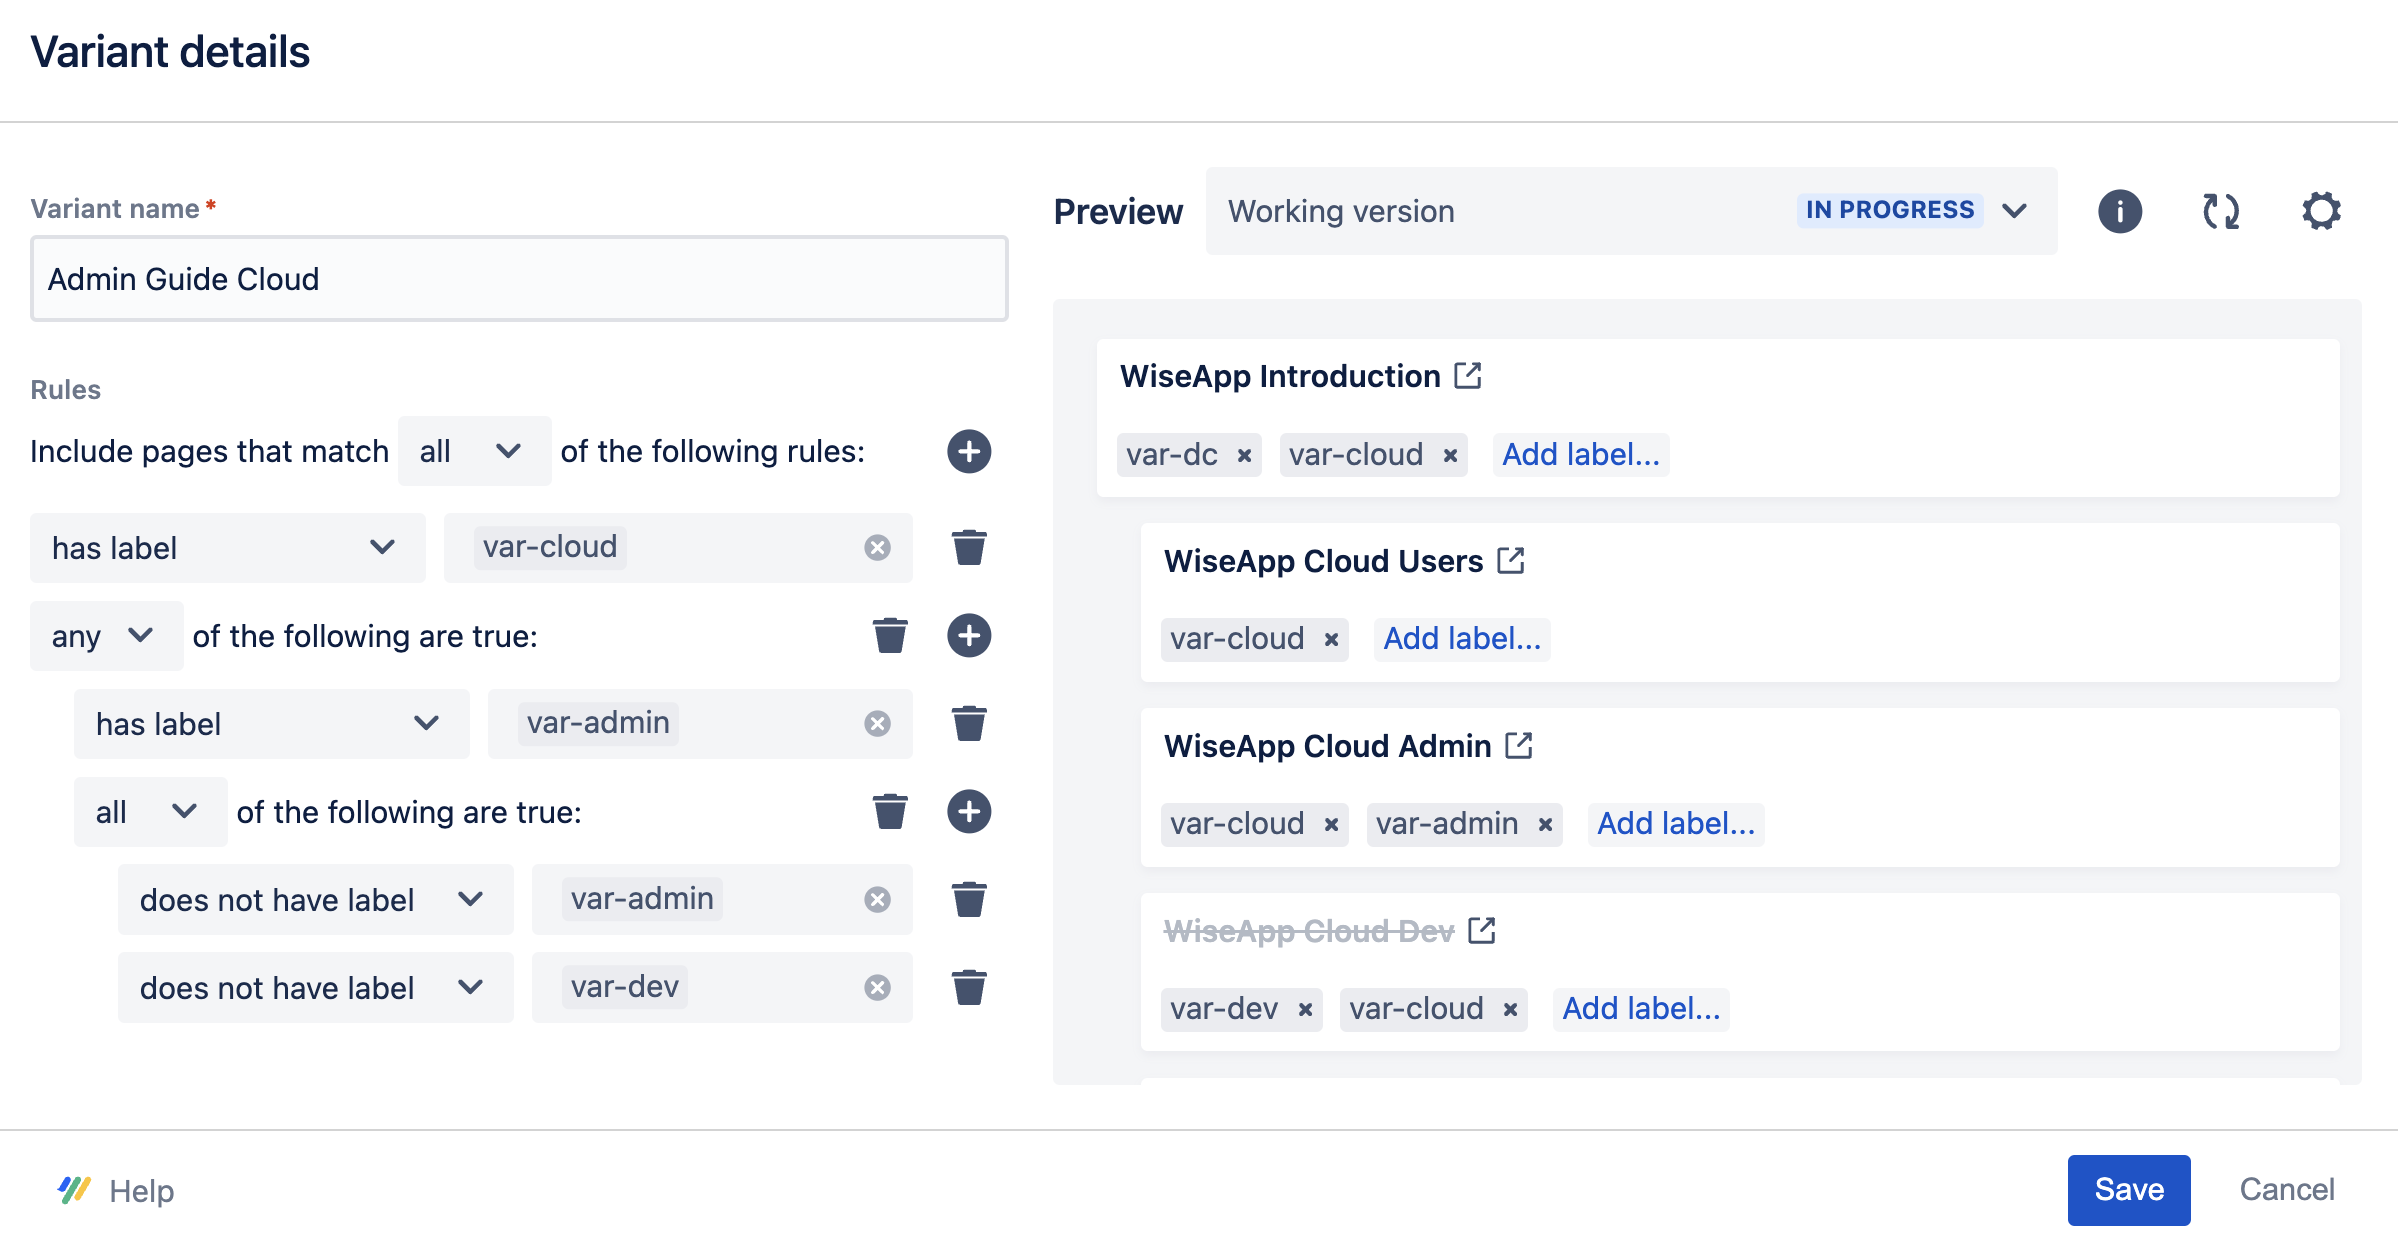Change 'does not have label' var-admin condition type

click(x=314, y=900)
